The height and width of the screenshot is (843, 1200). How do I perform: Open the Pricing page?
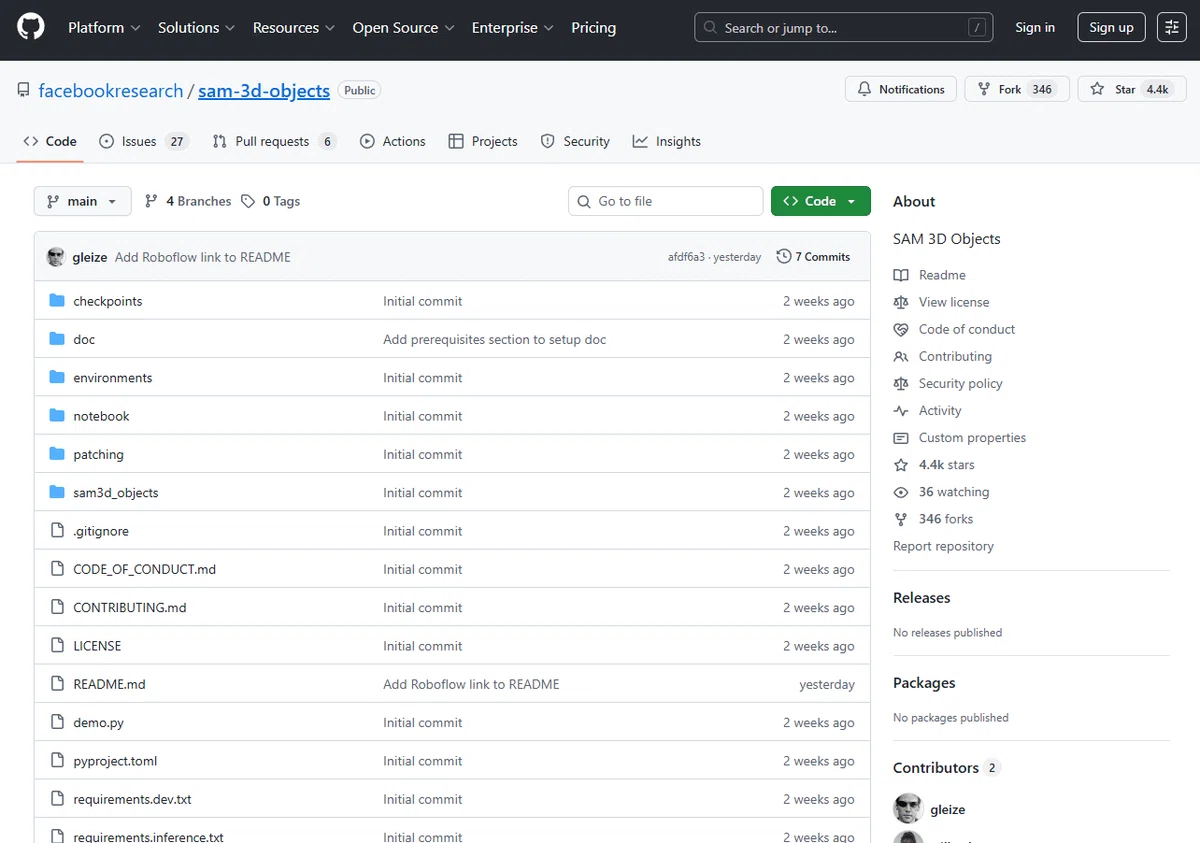coord(593,27)
